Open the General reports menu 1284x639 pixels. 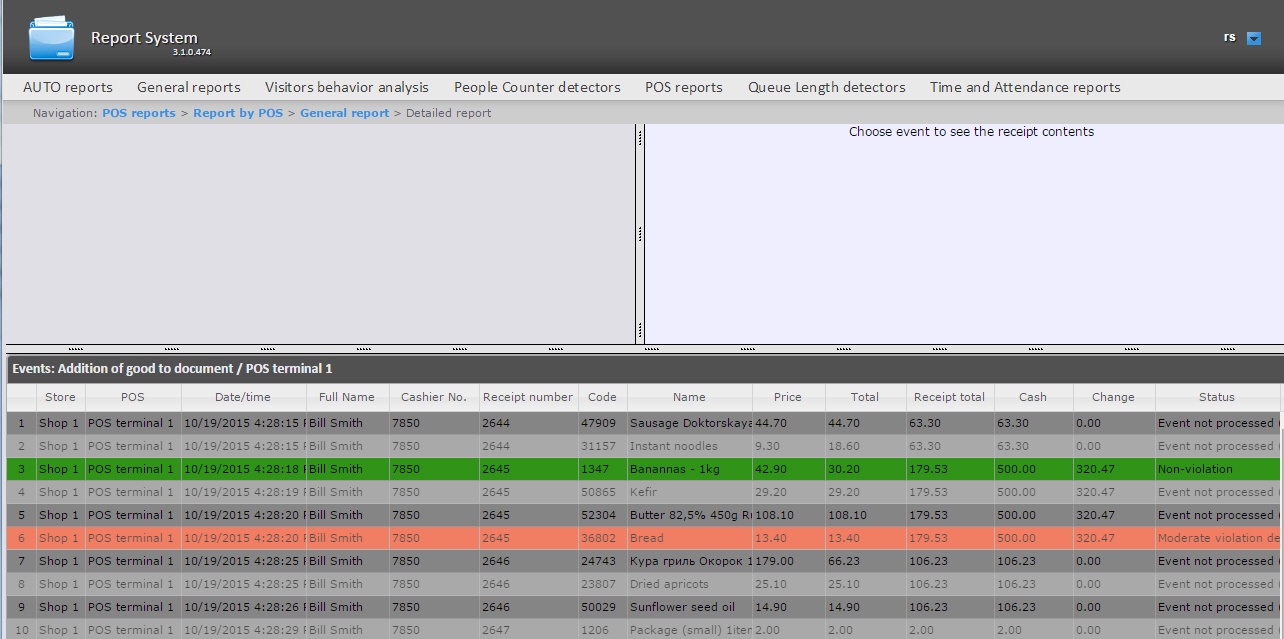(189, 87)
